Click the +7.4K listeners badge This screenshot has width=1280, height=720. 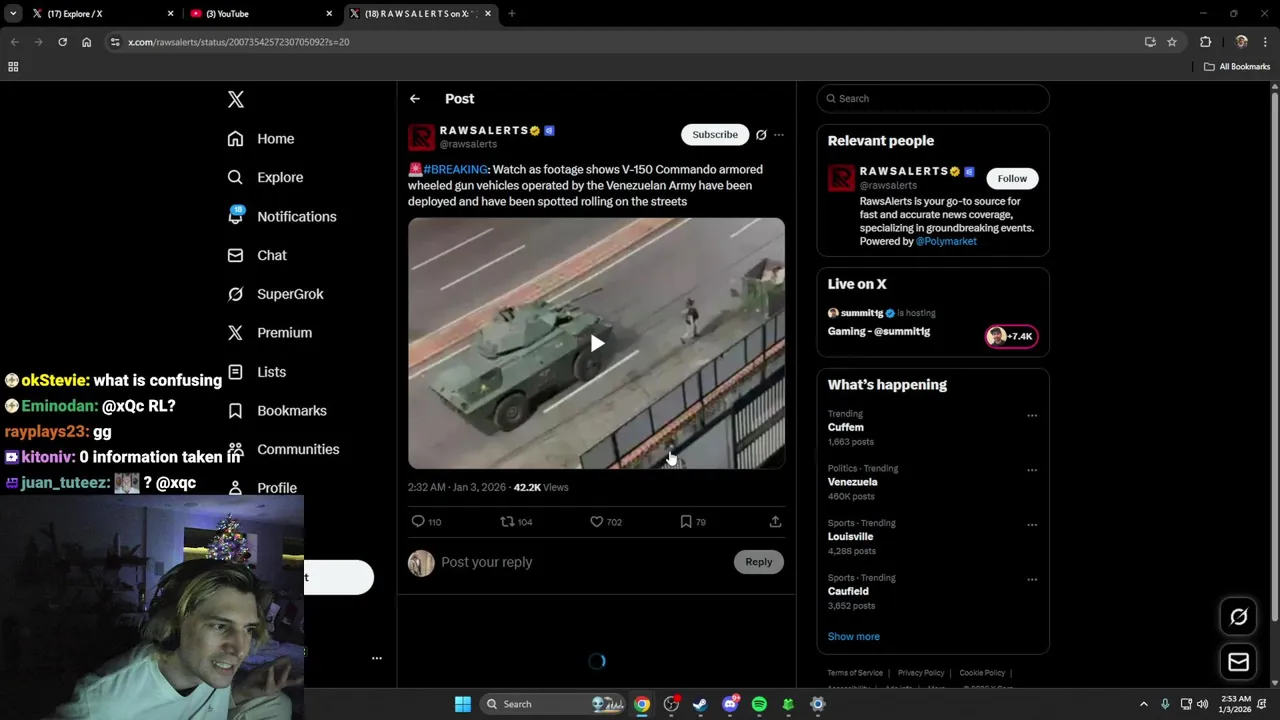click(x=1012, y=336)
